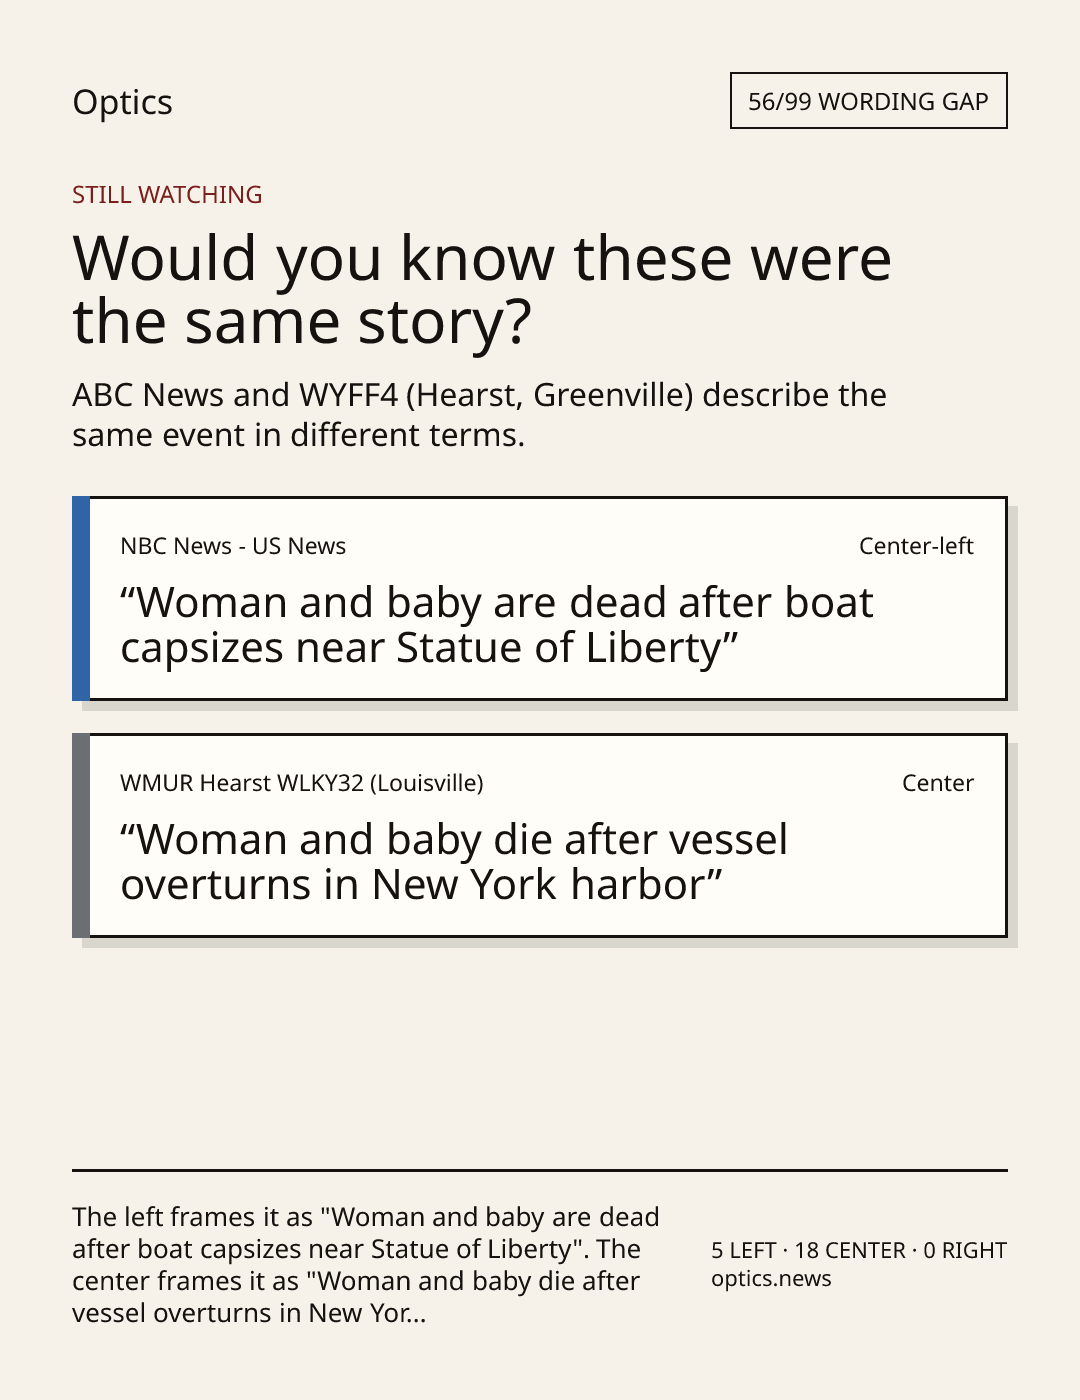Open the NBC News headline card
Viewport: 1080px width, 1400px height.
point(539,598)
